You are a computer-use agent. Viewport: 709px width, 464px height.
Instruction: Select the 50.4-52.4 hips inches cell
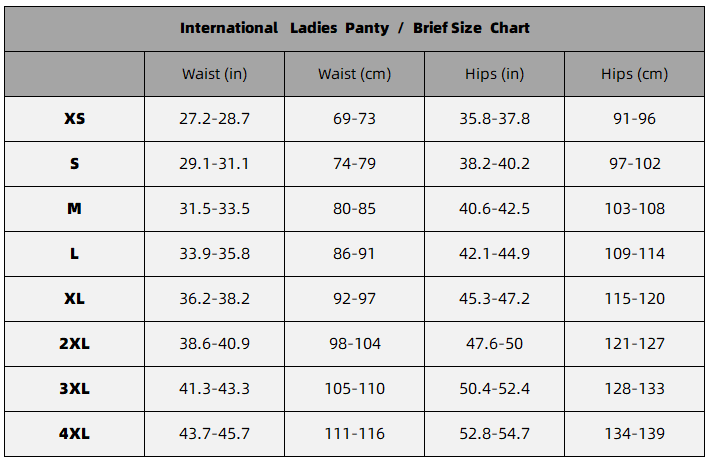click(495, 388)
